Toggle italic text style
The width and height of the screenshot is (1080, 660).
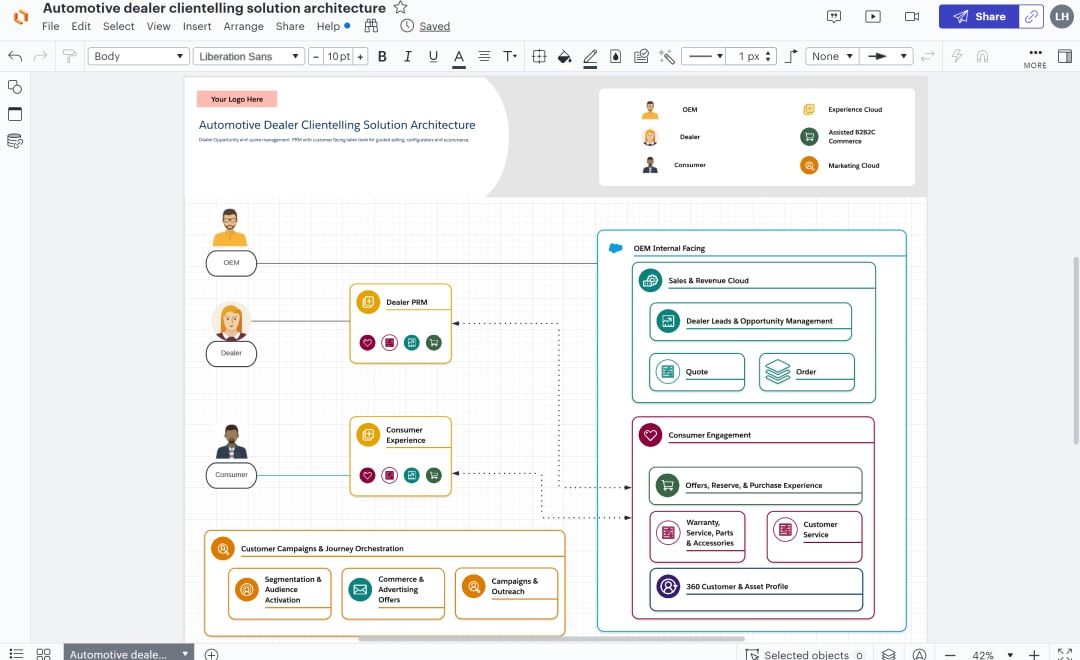click(x=407, y=57)
